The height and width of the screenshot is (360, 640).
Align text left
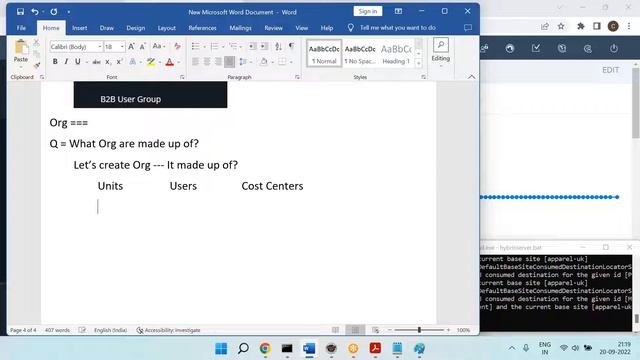pos(196,62)
